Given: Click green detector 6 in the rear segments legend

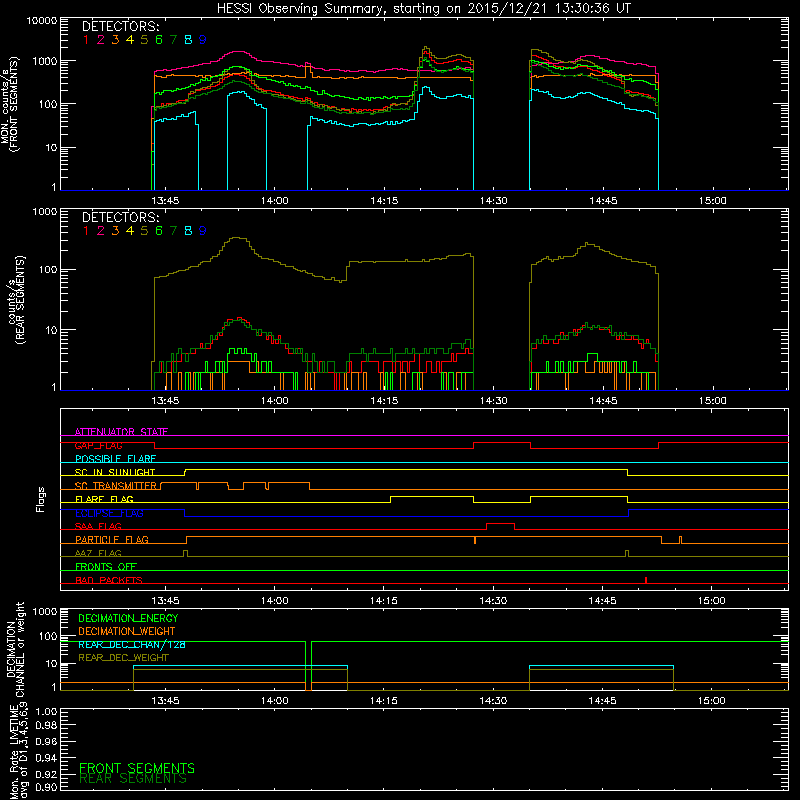Looking at the screenshot, I should tap(159, 231).
